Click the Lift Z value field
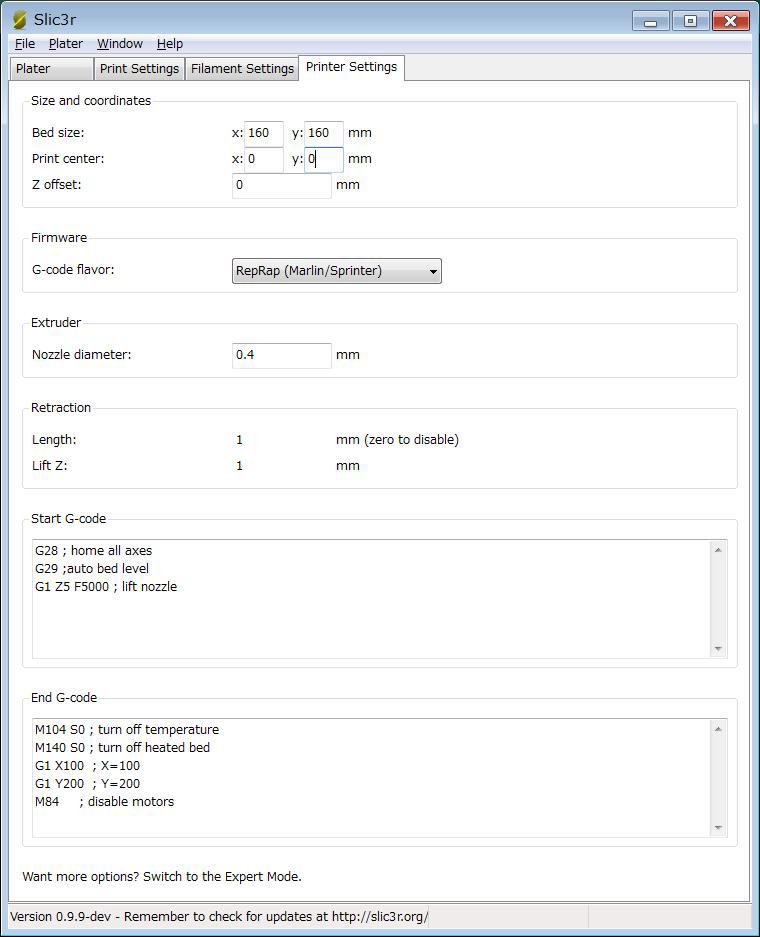The height and width of the screenshot is (937, 760). [281, 466]
